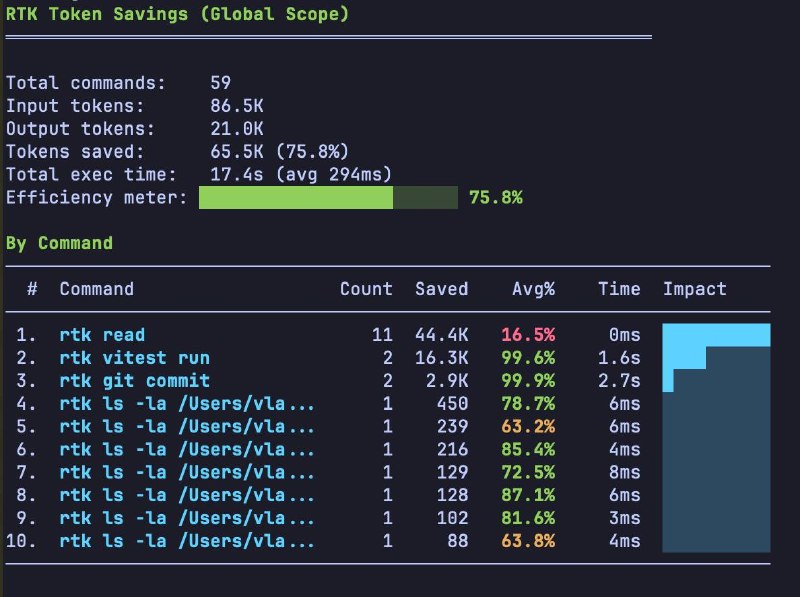Image resolution: width=800 pixels, height=597 pixels.
Task: Select row 4 rtk ls -la command
Action: coord(187,404)
